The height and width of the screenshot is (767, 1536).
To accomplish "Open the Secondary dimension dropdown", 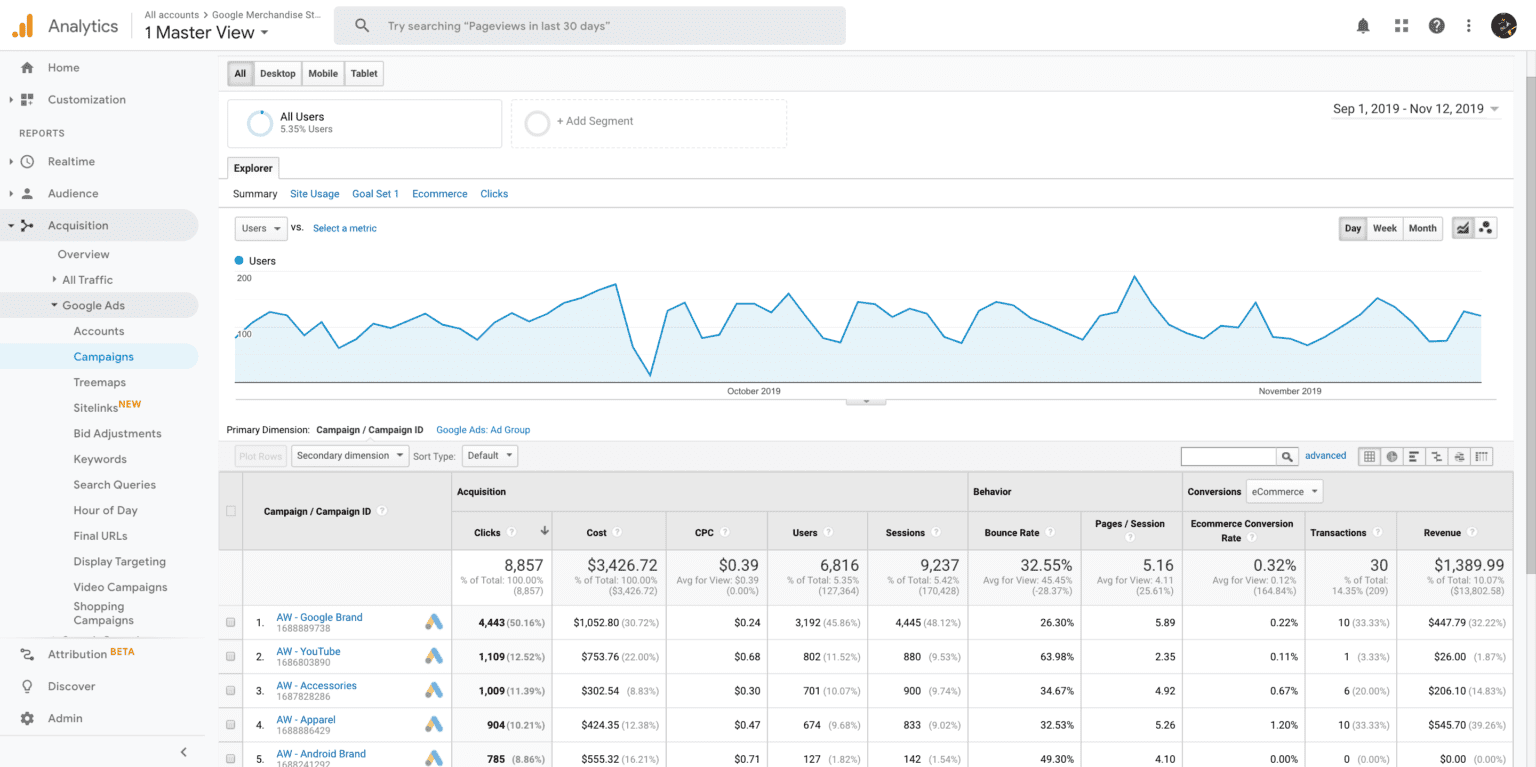I will (350, 456).
